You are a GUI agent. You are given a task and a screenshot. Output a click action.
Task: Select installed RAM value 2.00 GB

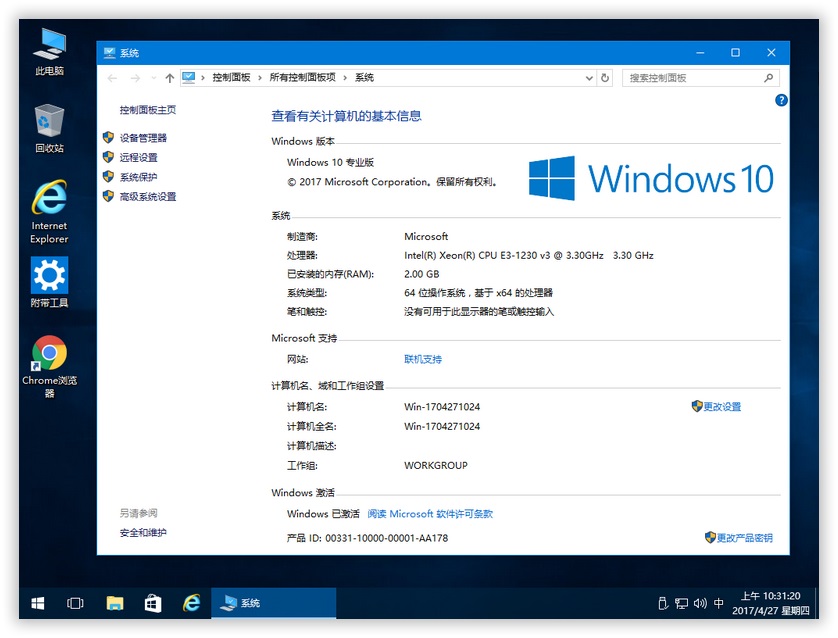tap(422, 274)
